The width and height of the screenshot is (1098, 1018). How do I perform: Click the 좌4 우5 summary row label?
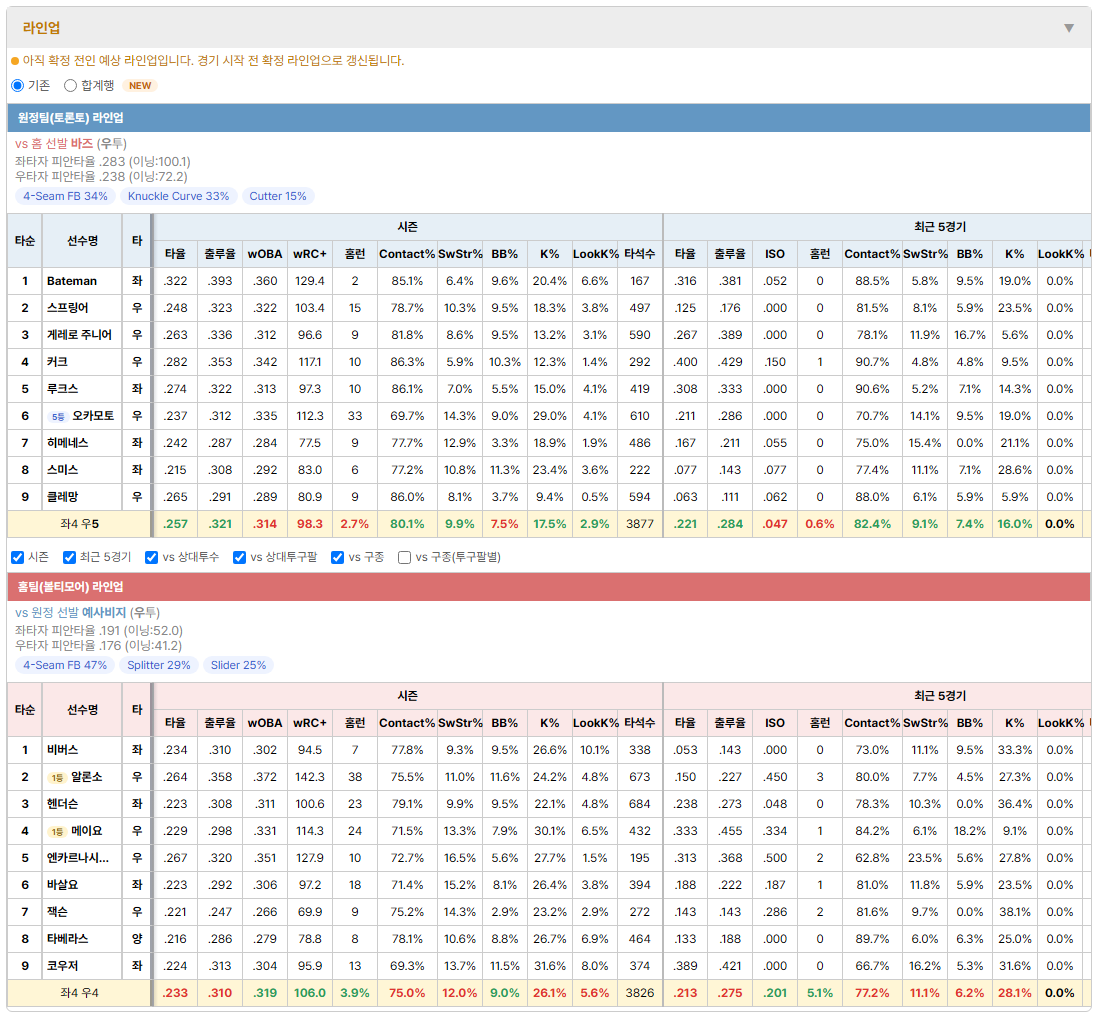tap(79, 524)
